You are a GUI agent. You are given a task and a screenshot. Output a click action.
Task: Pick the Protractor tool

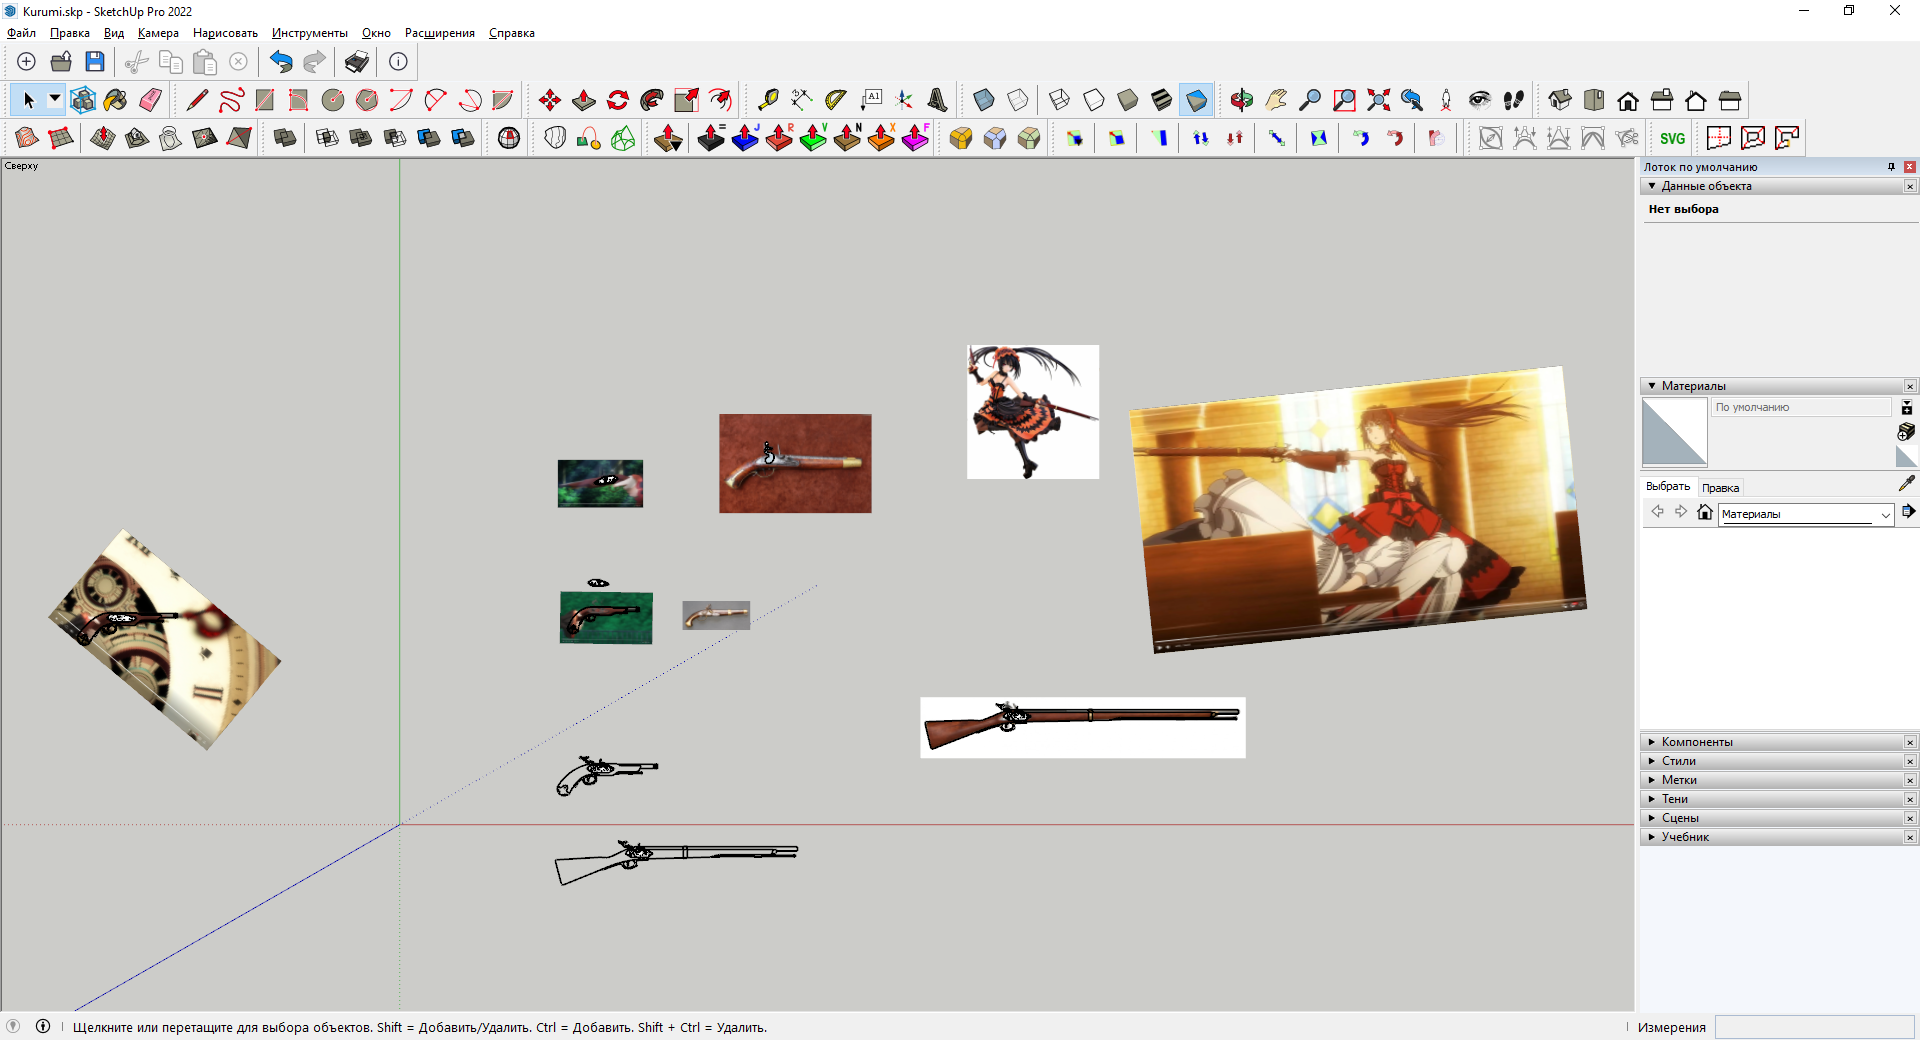(x=836, y=100)
